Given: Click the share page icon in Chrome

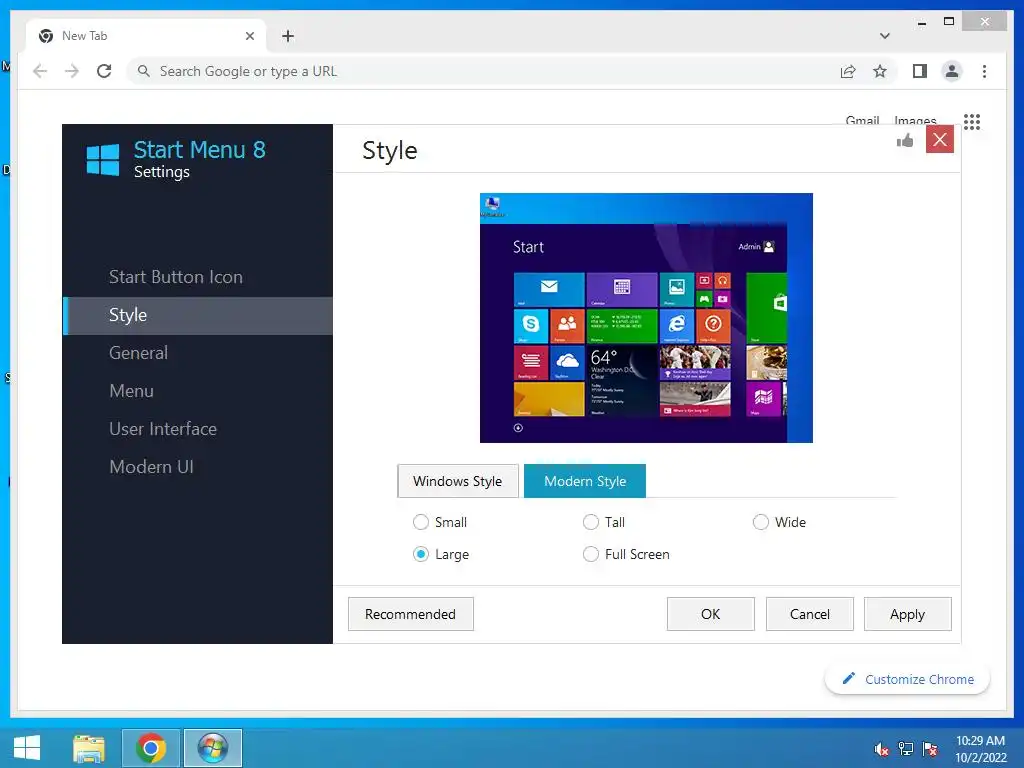Looking at the screenshot, I should pos(848,72).
